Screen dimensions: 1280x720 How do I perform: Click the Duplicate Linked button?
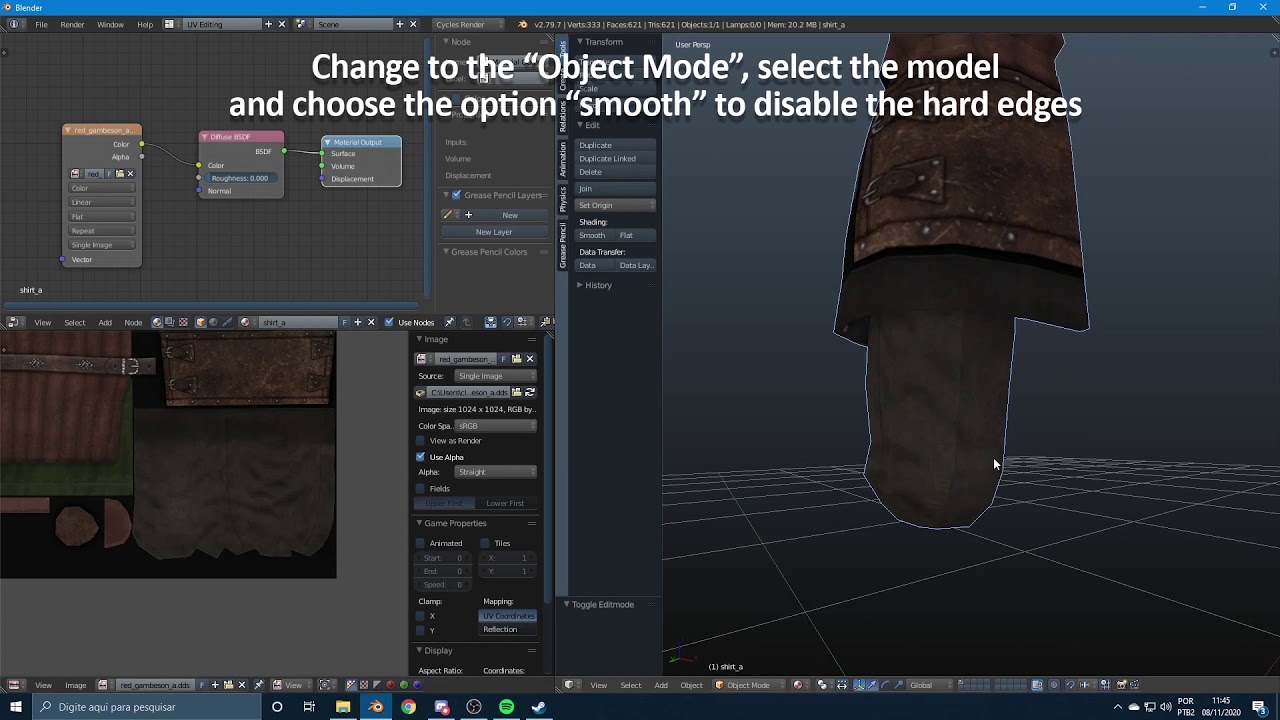click(x=615, y=158)
